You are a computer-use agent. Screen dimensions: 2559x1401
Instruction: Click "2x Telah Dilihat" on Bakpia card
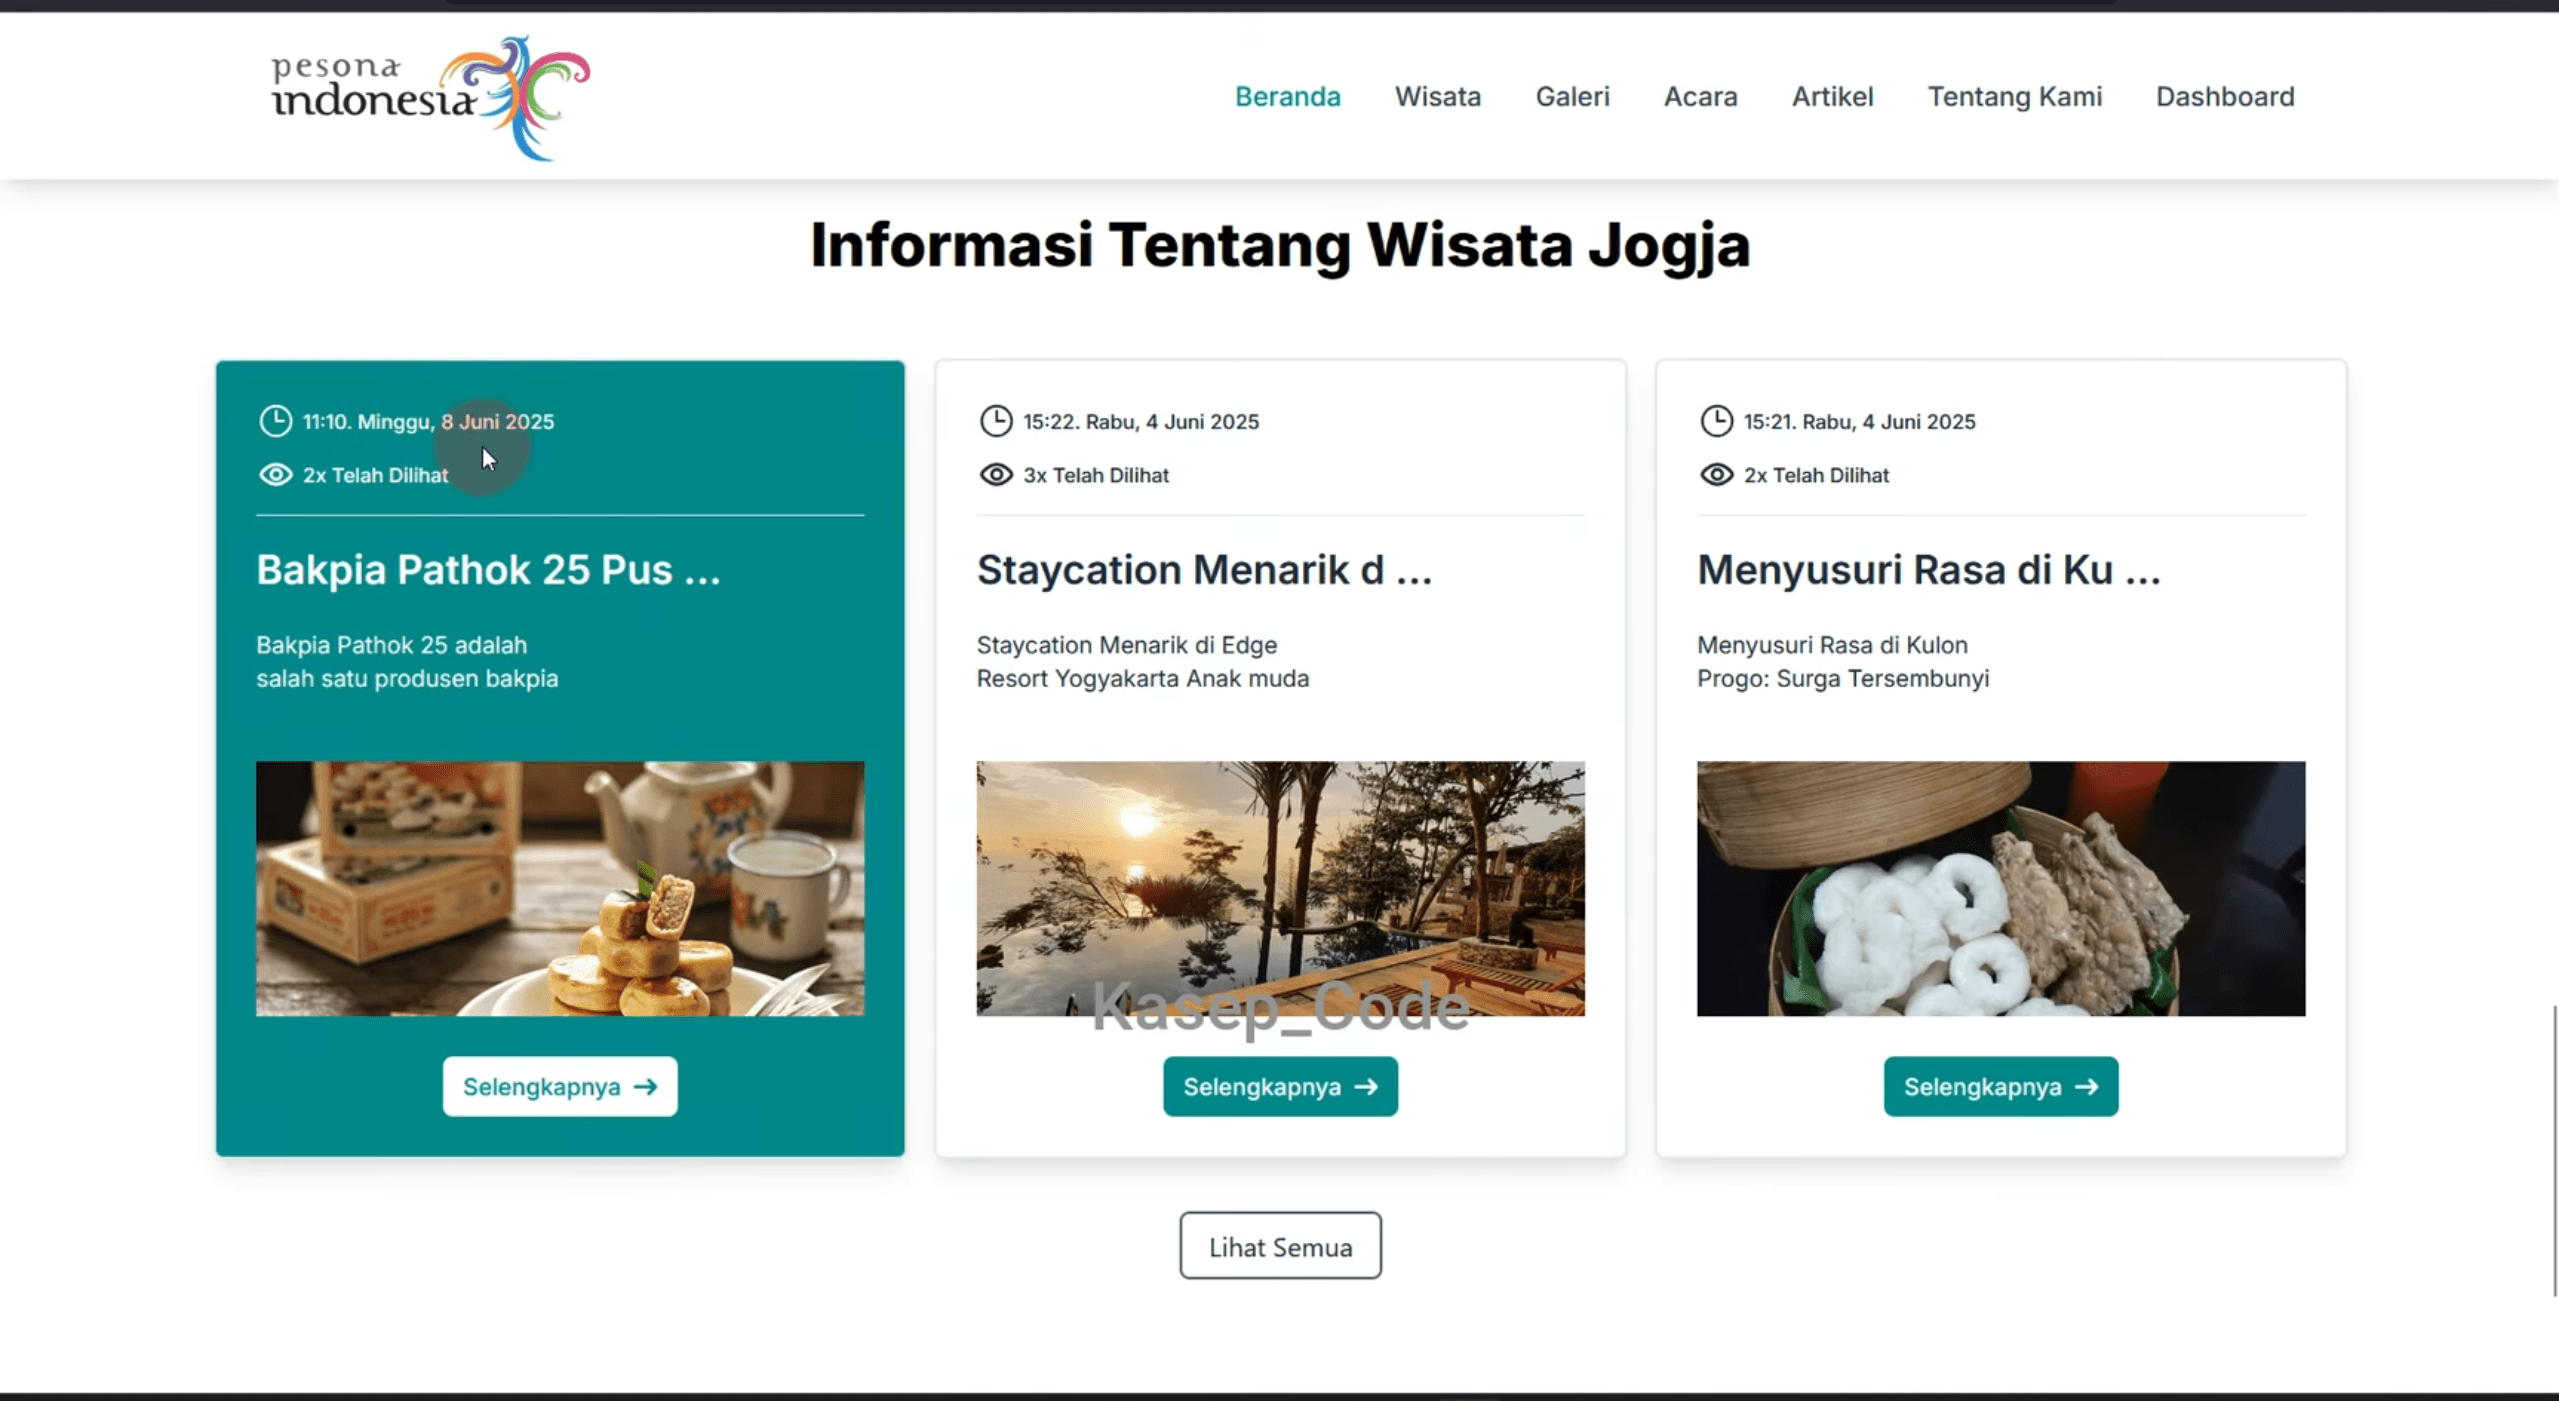point(375,476)
